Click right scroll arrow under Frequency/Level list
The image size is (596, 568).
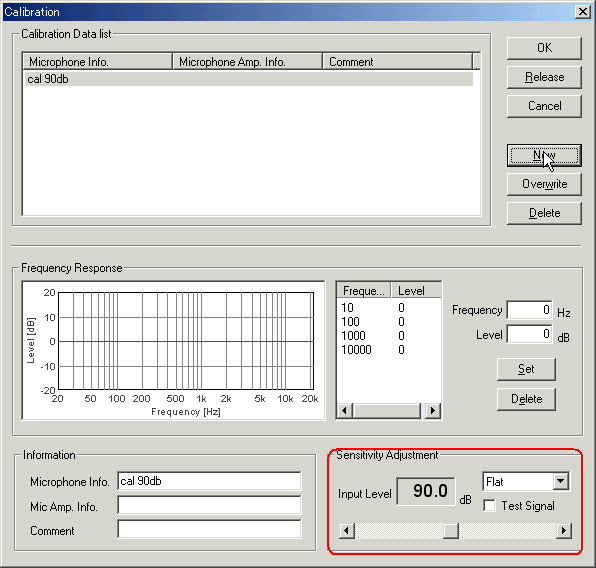click(x=433, y=411)
